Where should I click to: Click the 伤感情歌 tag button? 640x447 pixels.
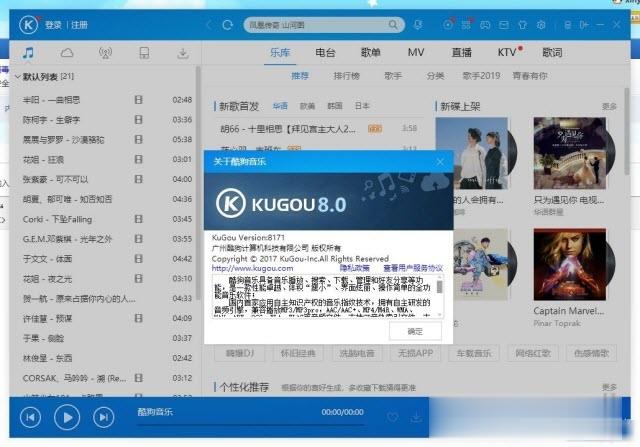coord(591,353)
